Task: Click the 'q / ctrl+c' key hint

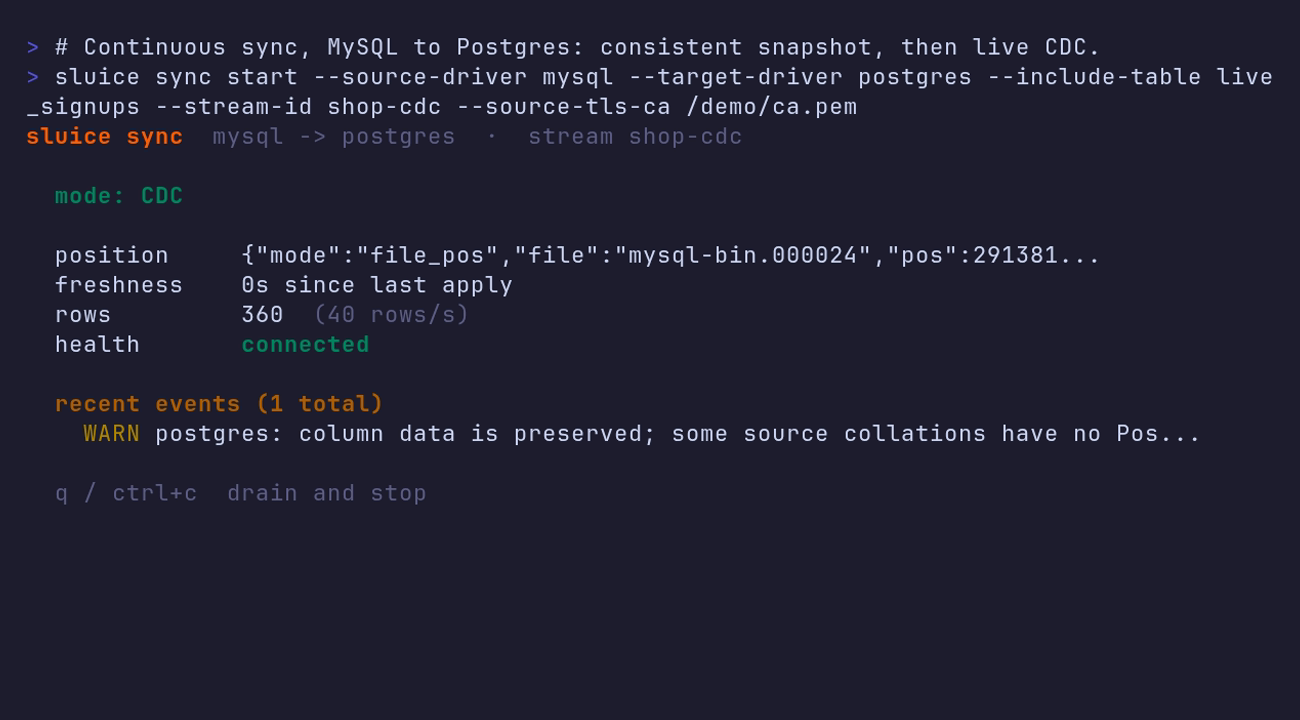Action: pyautogui.click(x=126, y=493)
